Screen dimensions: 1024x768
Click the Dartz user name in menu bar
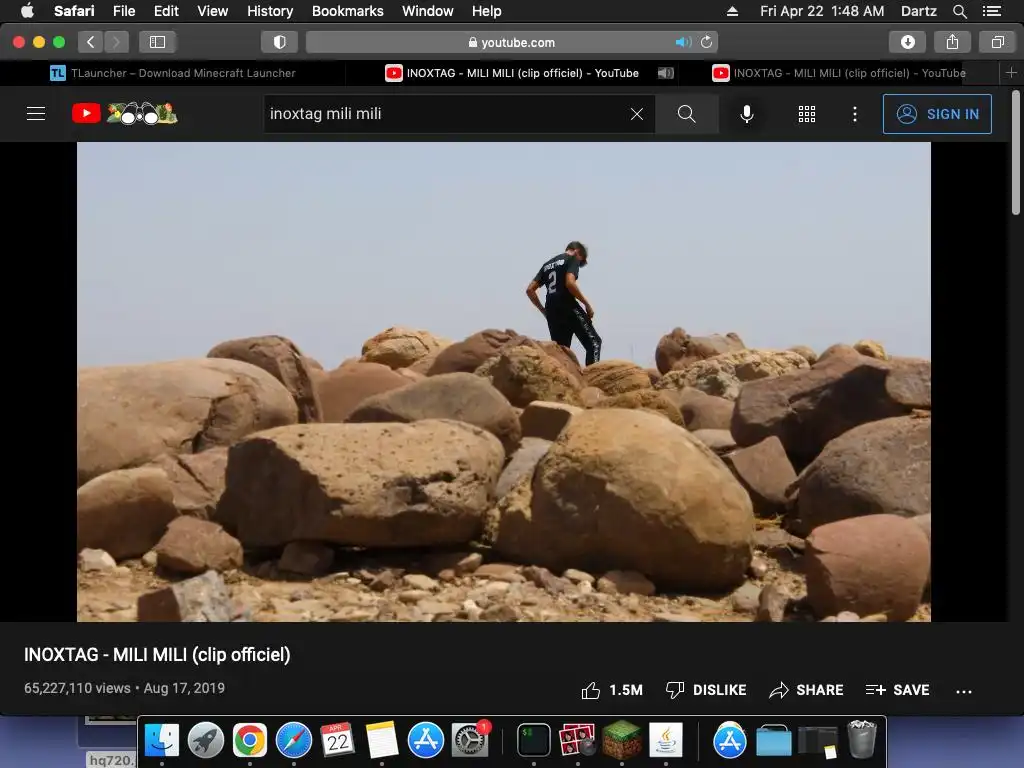[x=918, y=11]
